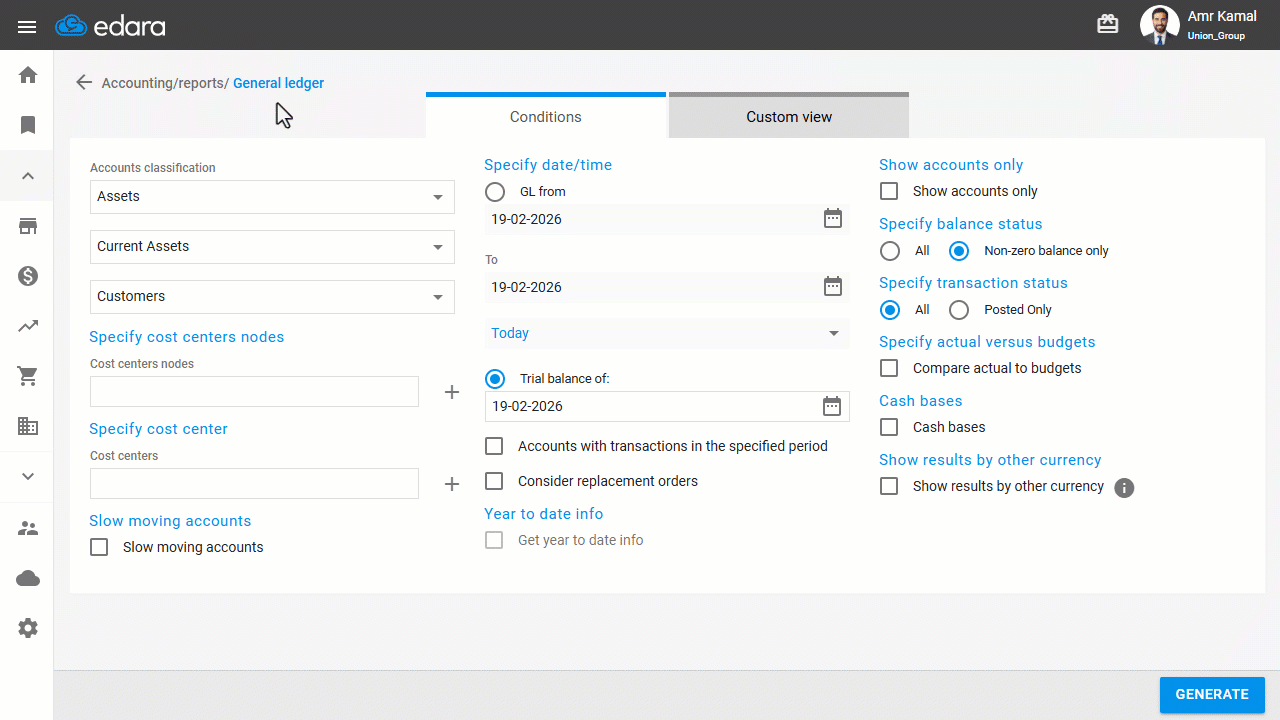Click the GENERATE button

(1212, 695)
